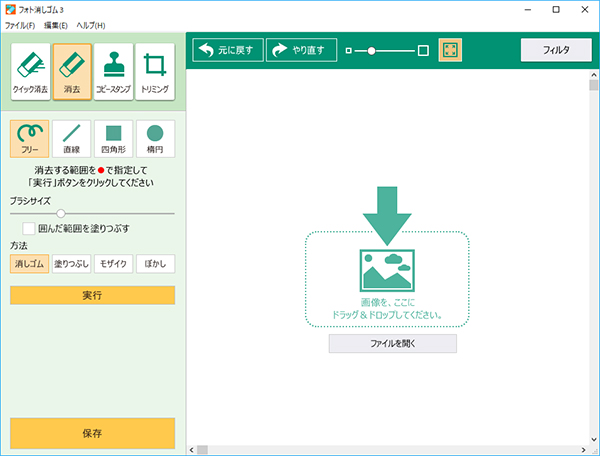Pick the 楕円 ellipse selection shape
The width and height of the screenshot is (600, 456).
155,139
